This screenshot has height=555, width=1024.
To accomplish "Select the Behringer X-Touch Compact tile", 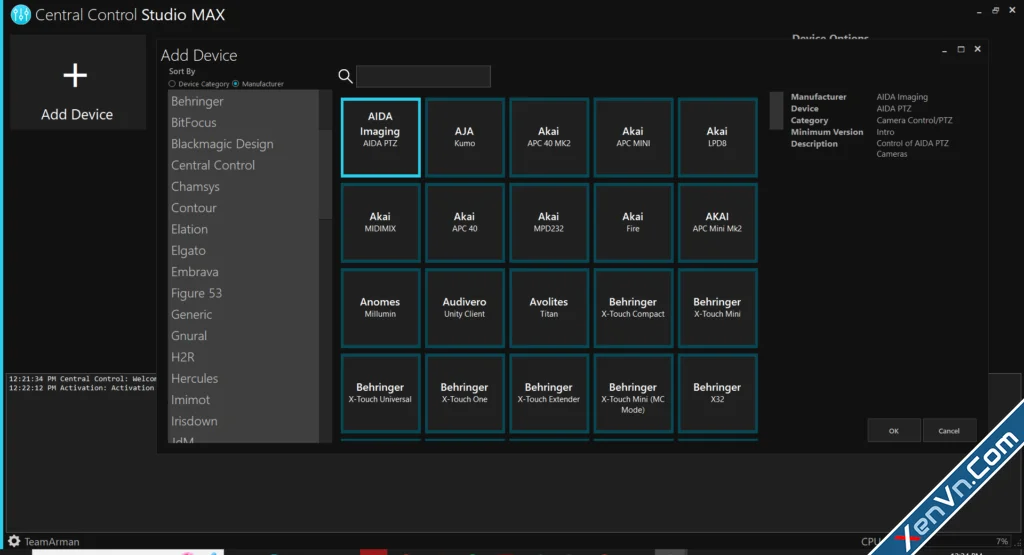I will (x=633, y=308).
